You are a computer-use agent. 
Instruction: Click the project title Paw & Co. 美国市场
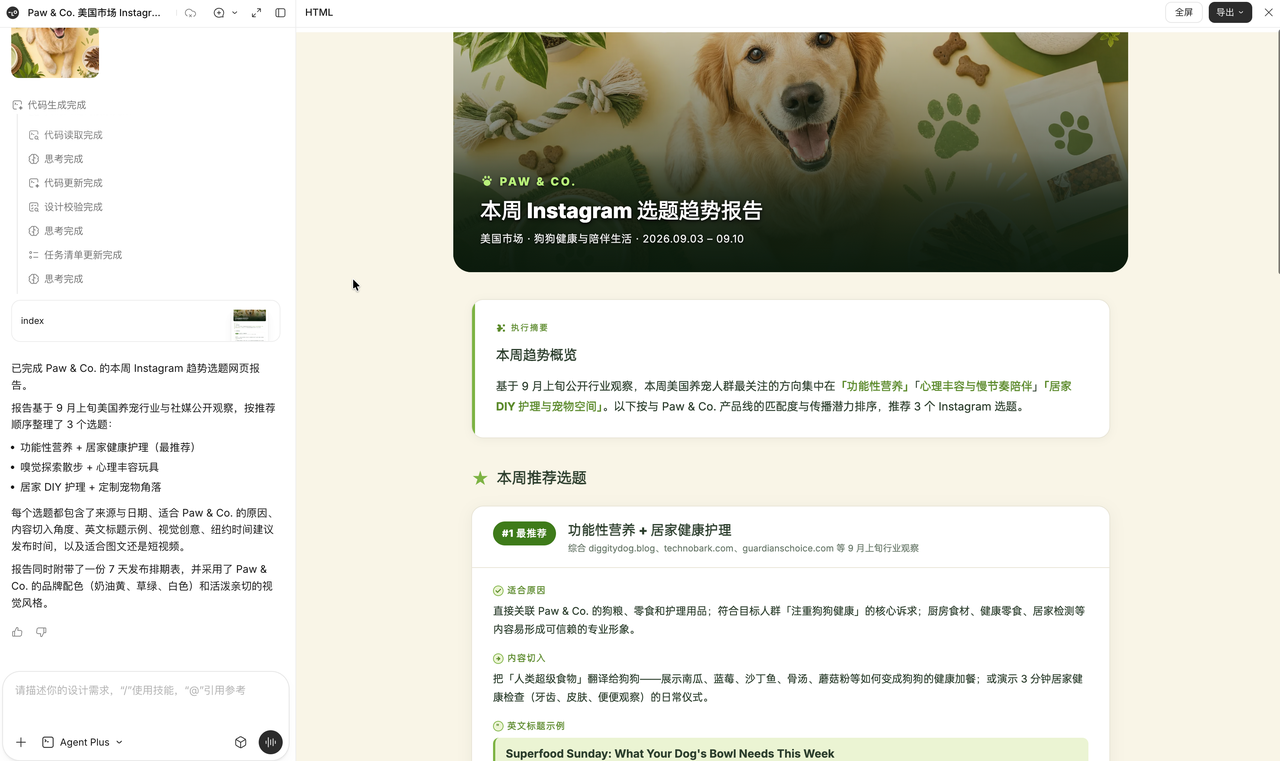(x=94, y=13)
